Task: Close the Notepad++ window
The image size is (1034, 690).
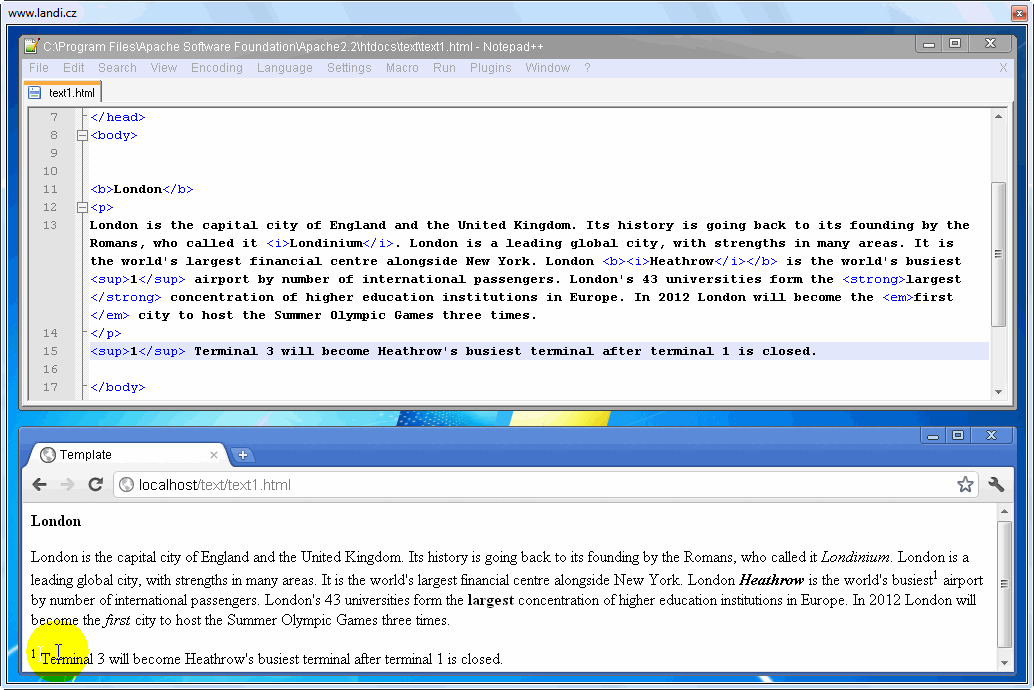Action: (x=990, y=44)
